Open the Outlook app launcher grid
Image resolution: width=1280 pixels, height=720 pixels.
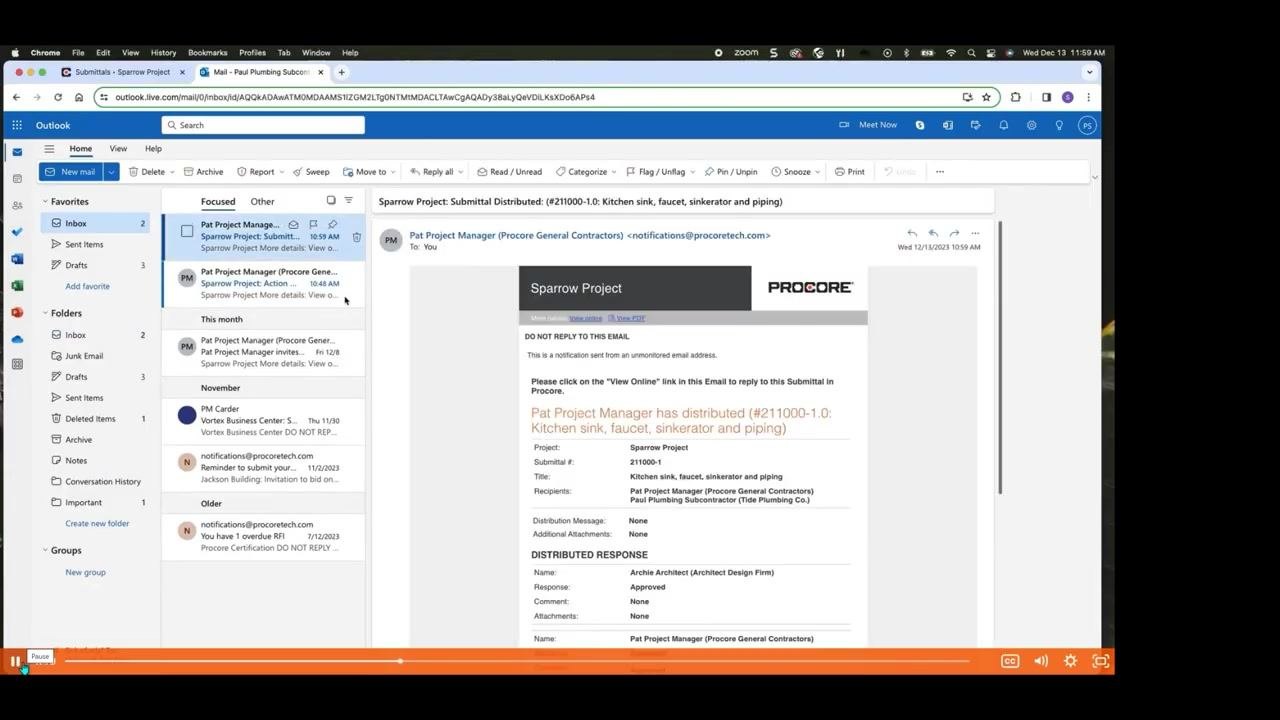pos(17,125)
